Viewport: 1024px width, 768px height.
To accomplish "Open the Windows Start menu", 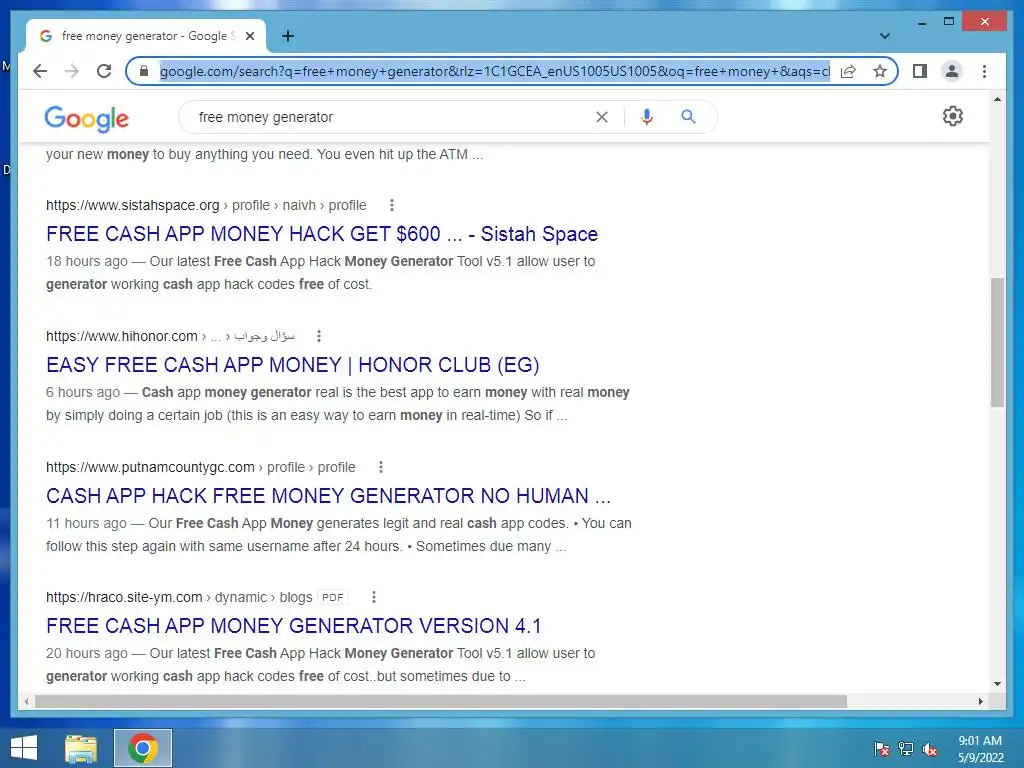I will point(24,748).
